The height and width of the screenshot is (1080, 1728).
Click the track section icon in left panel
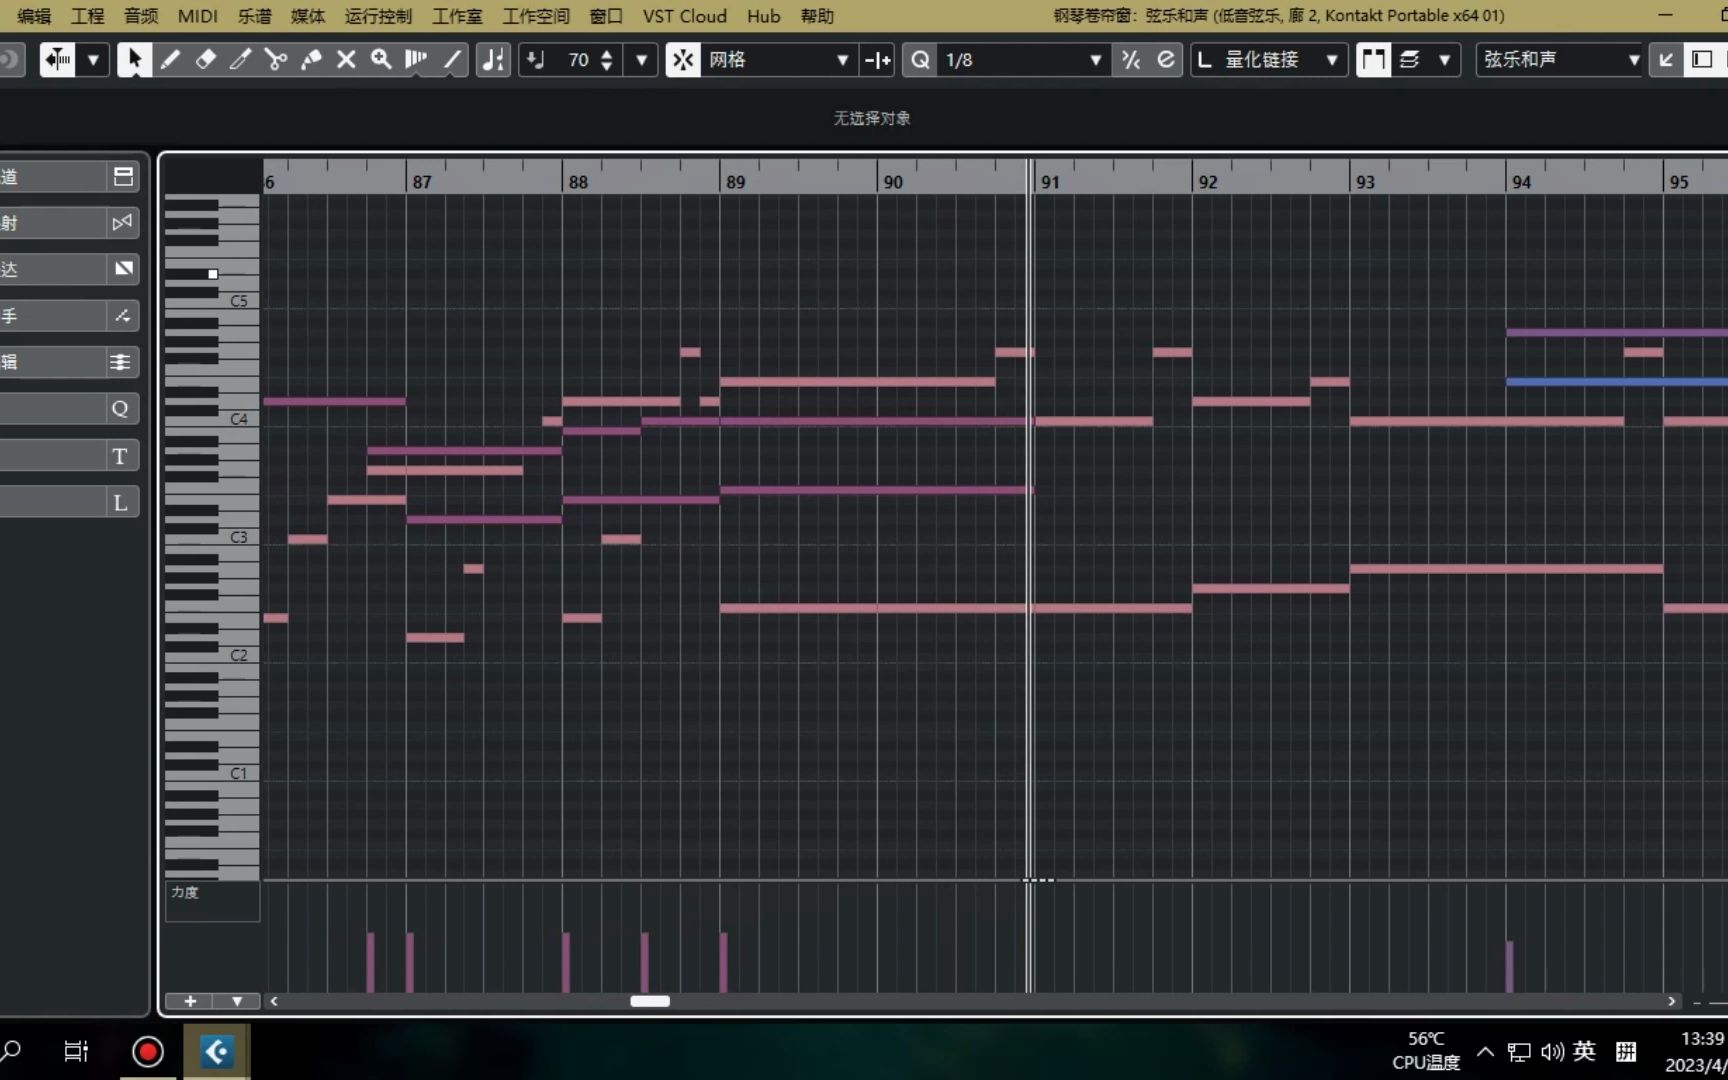tap(123, 177)
